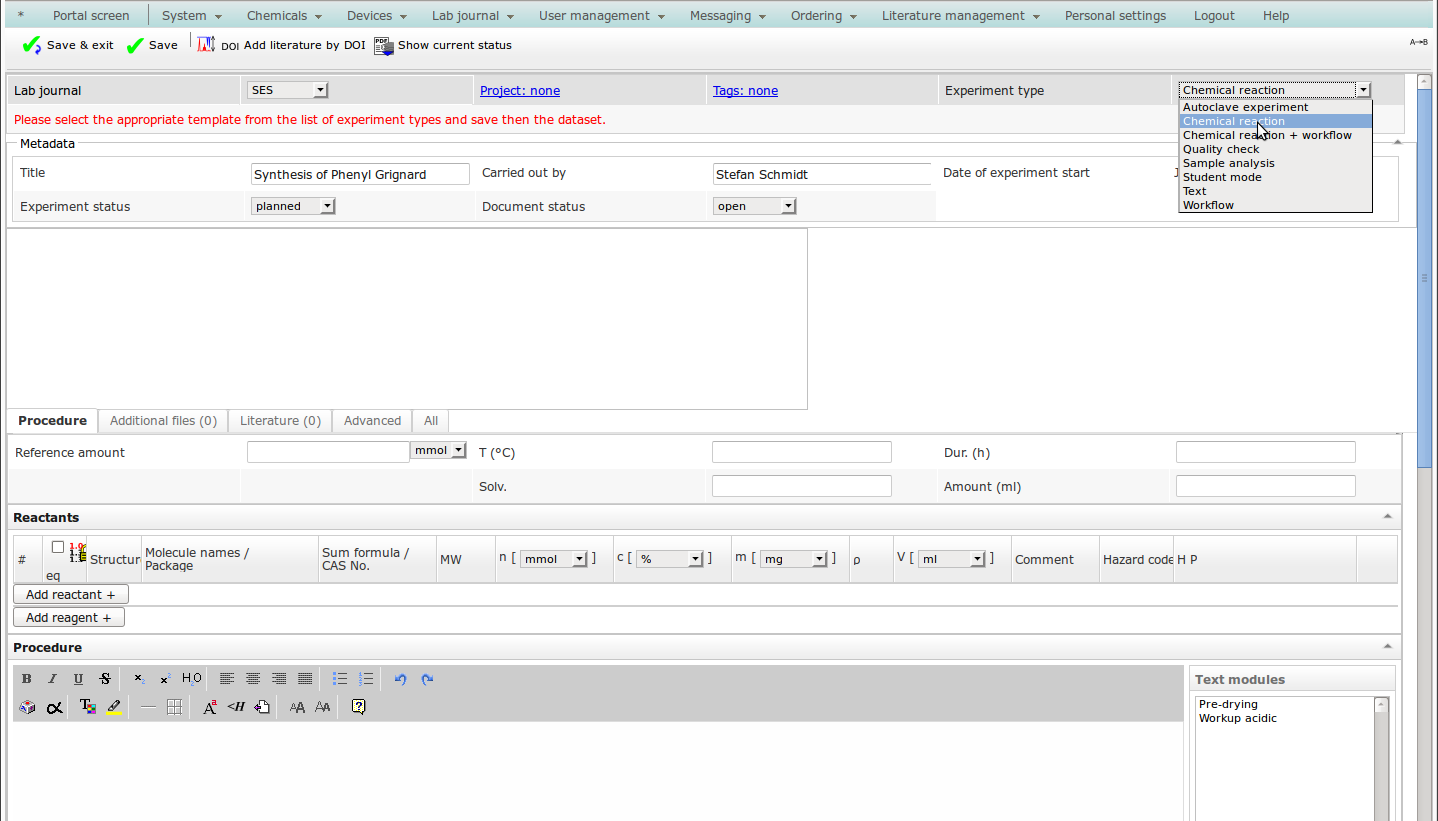Click into the Title input field
Image resolution: width=1438 pixels, height=821 pixels.
click(360, 174)
